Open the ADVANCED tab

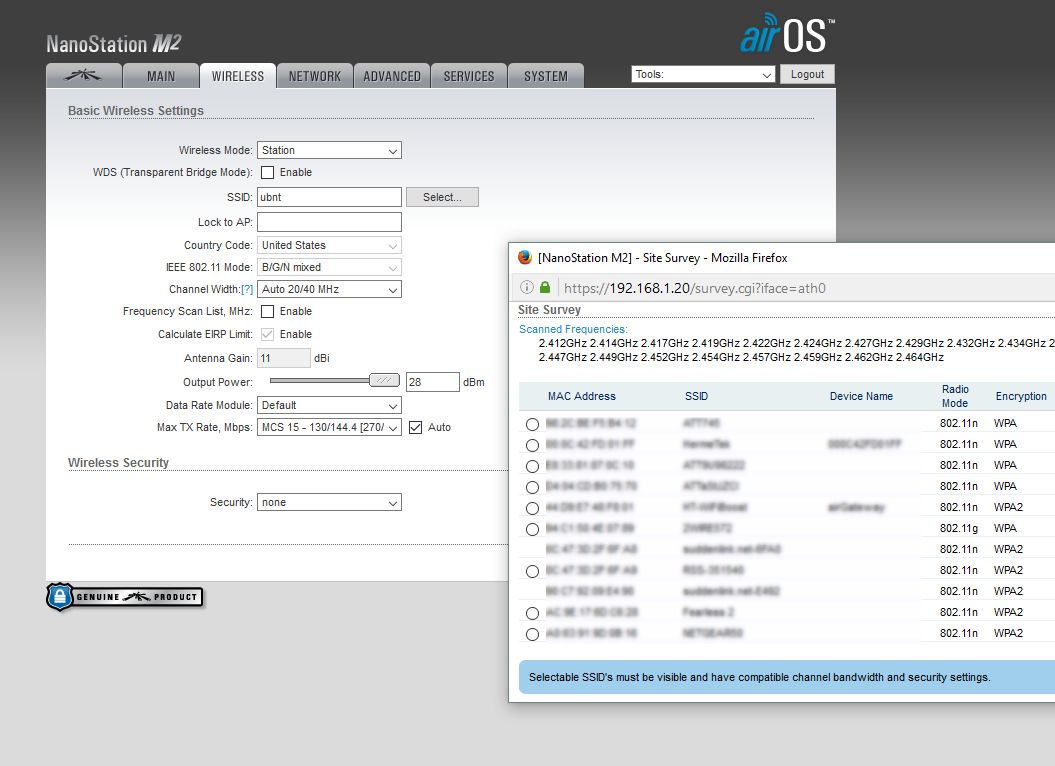coord(392,76)
